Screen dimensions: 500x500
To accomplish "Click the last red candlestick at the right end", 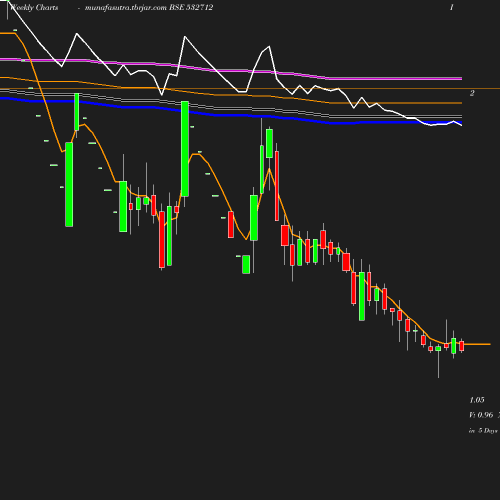I will 462,346.
